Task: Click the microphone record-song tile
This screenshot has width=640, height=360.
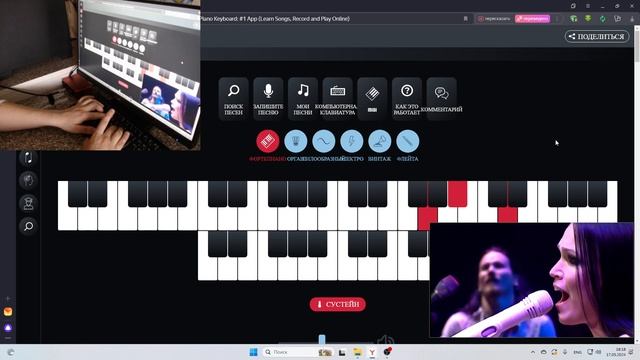Action: (268, 99)
